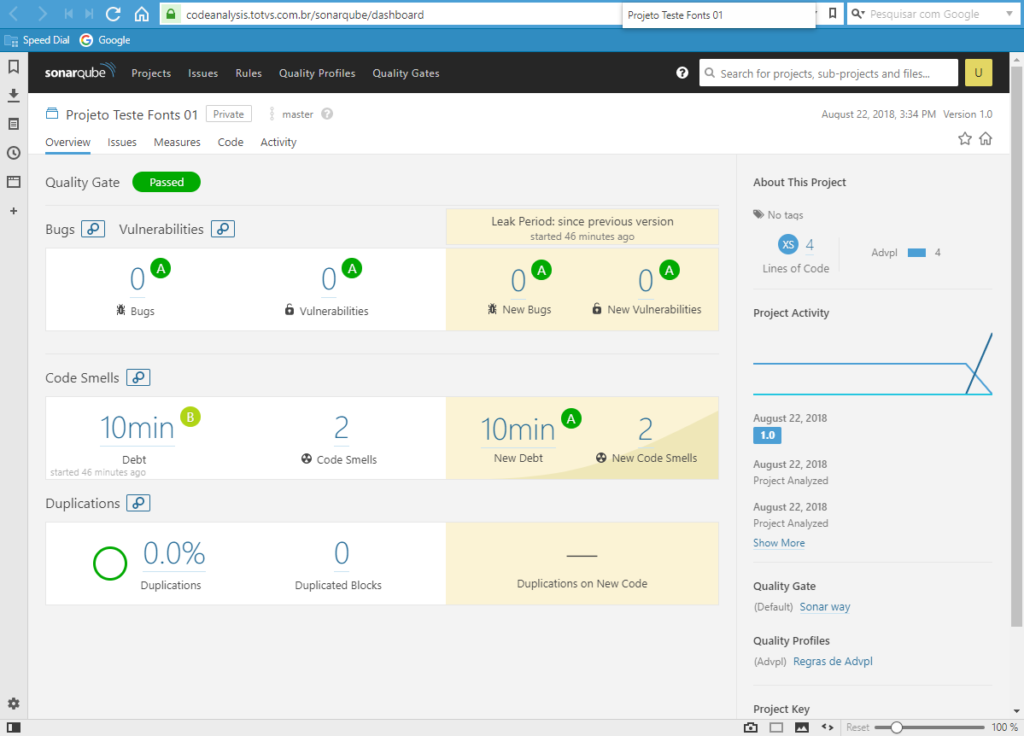This screenshot has width=1024, height=736.
Task: Click the browser back arrow
Action: [x=14, y=14]
